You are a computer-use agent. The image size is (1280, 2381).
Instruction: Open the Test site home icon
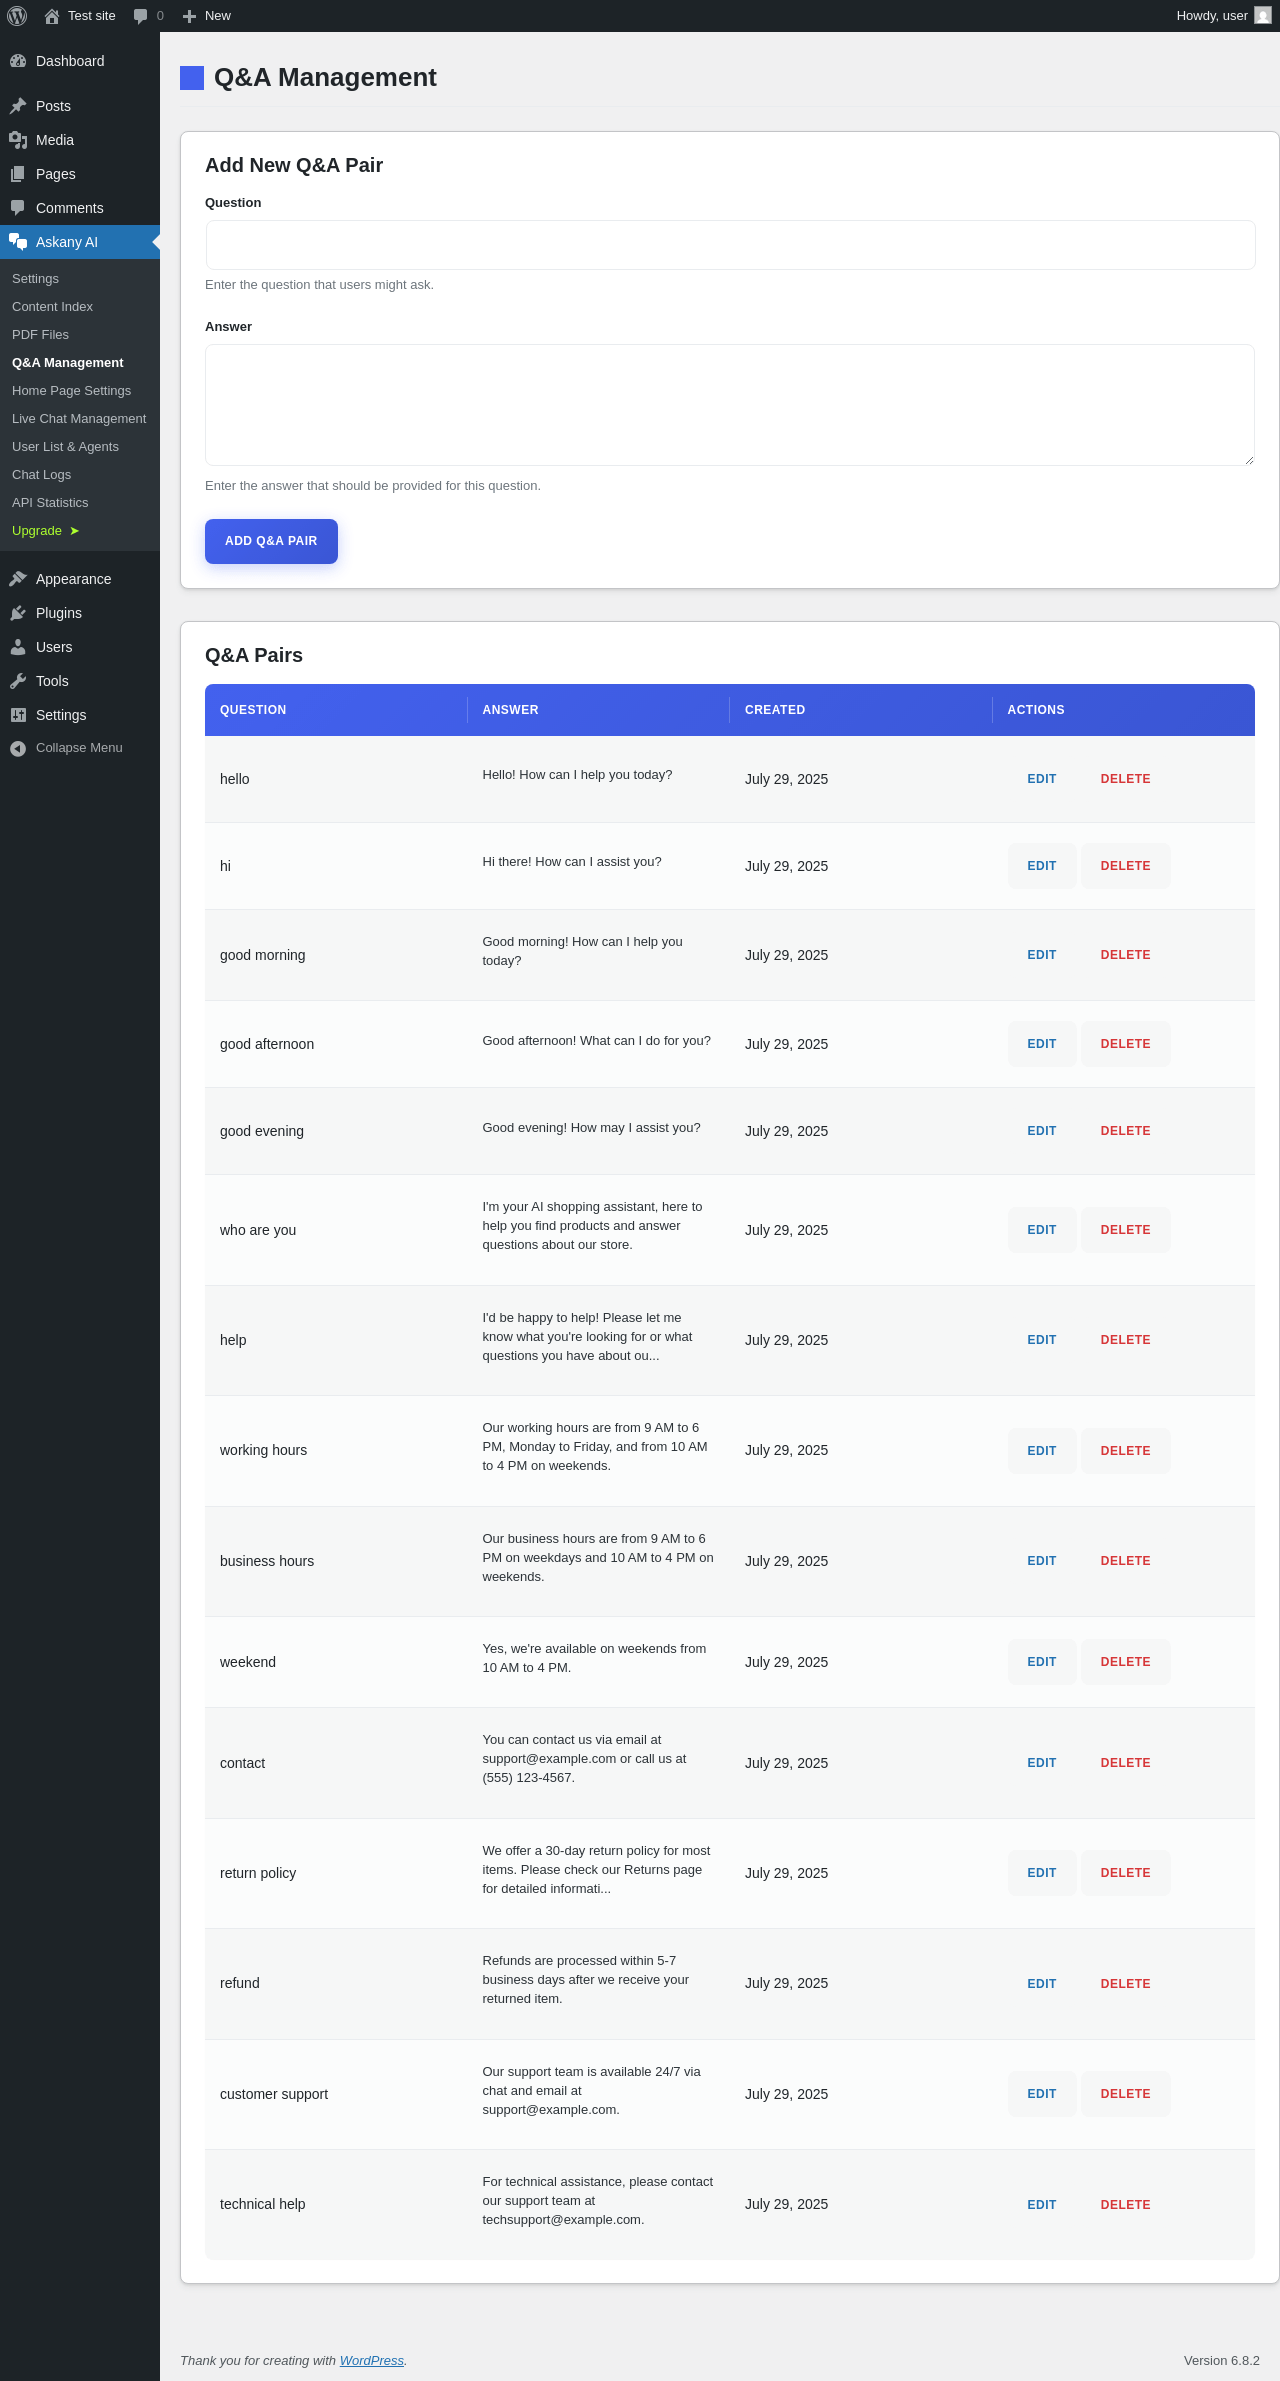(x=52, y=16)
